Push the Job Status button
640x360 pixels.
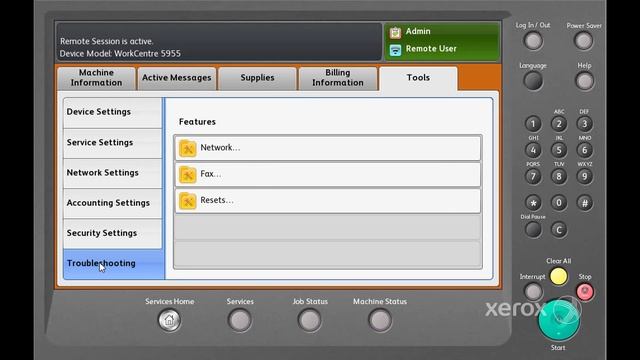click(x=309, y=320)
